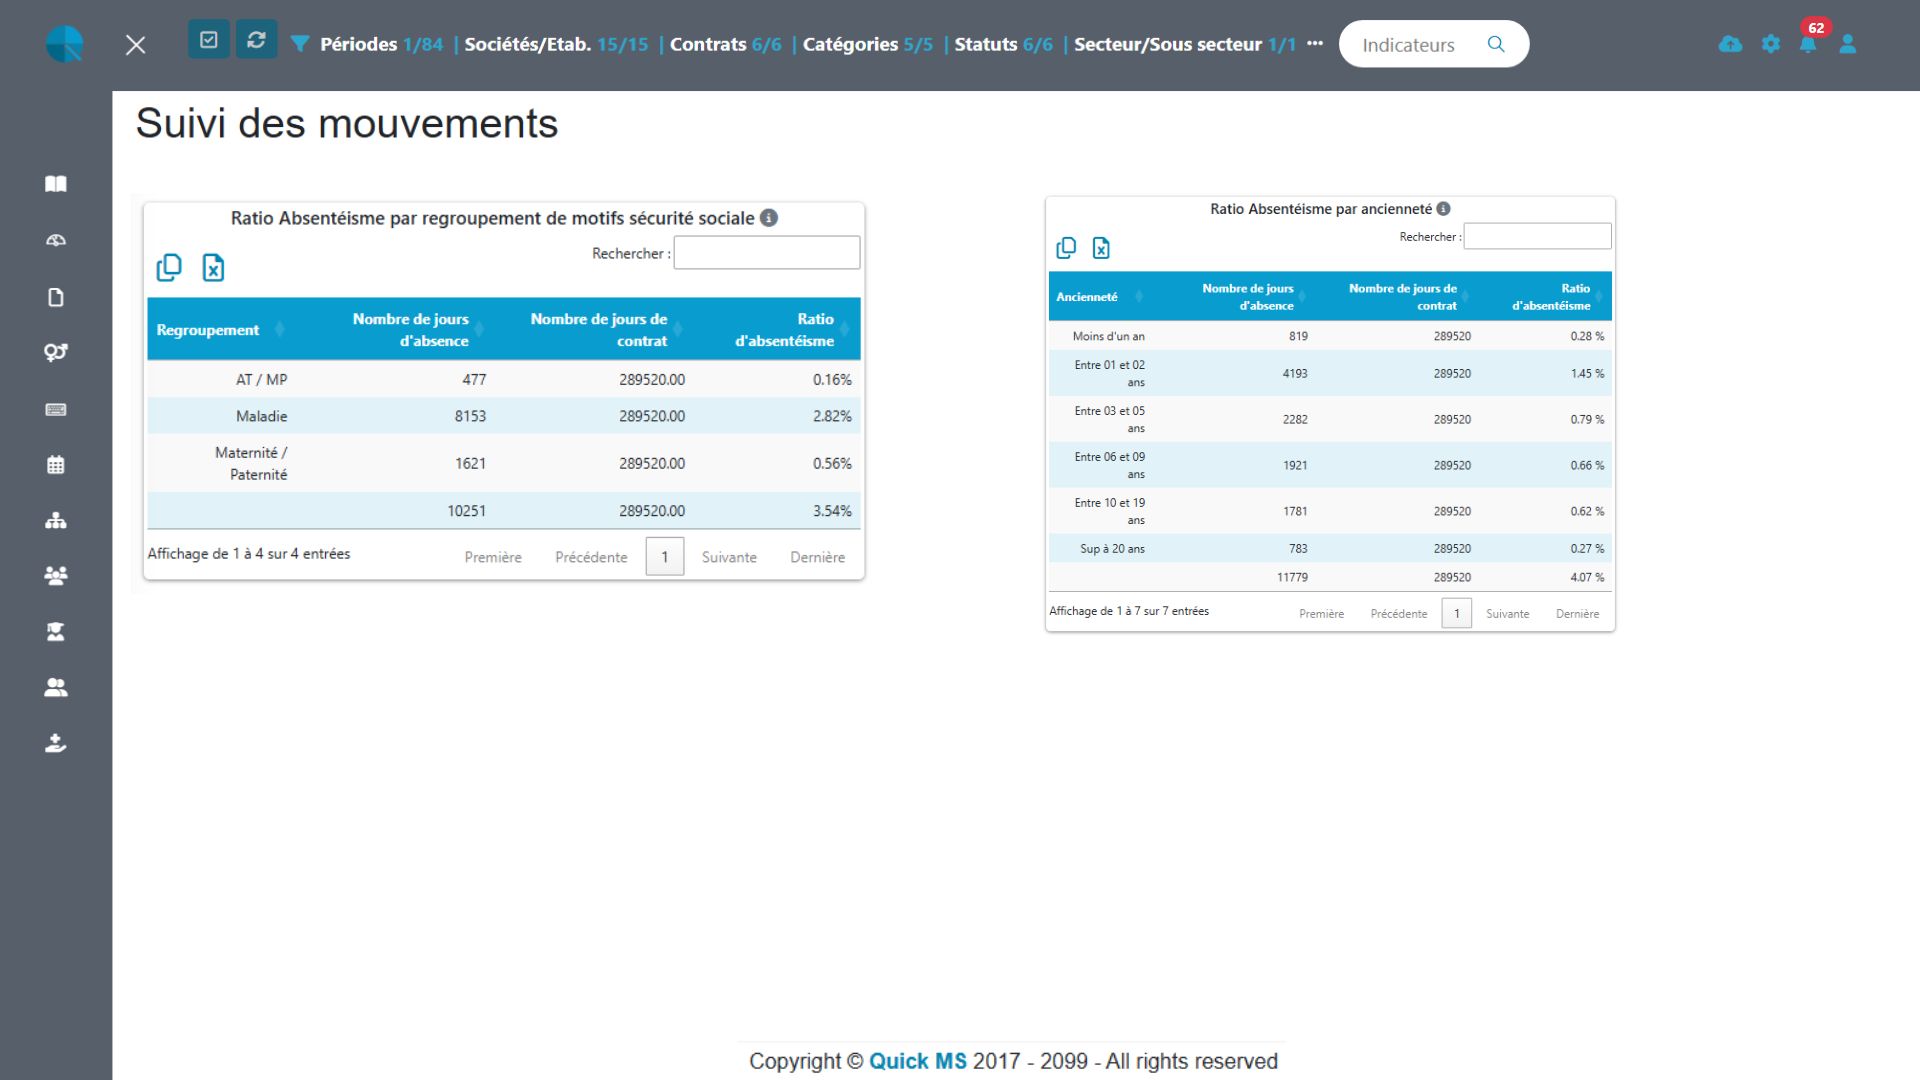Open the cloud upload icon
The height and width of the screenshot is (1080, 1920).
(x=1730, y=44)
